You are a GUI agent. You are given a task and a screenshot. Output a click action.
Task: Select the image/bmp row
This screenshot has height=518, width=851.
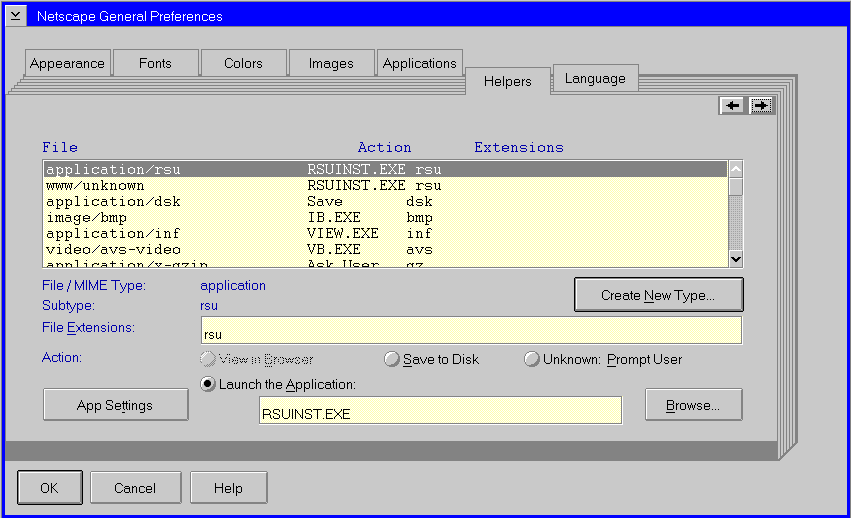coord(385,218)
